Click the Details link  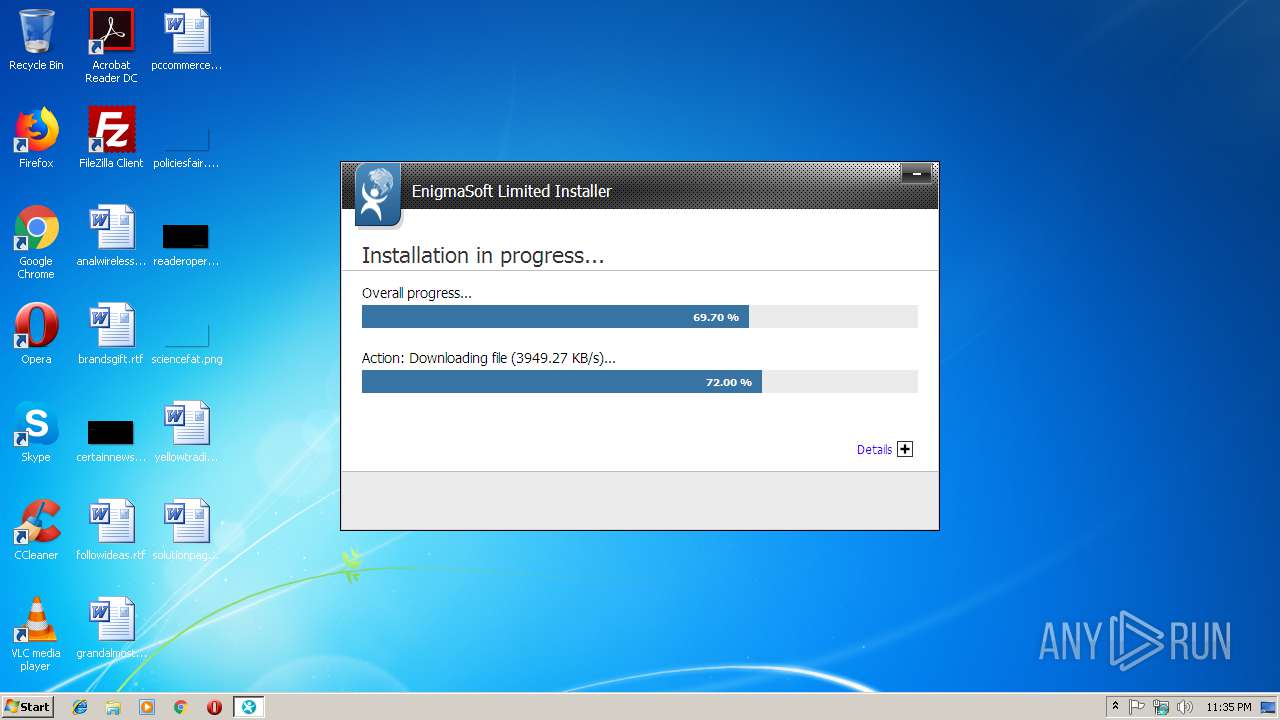coord(874,450)
